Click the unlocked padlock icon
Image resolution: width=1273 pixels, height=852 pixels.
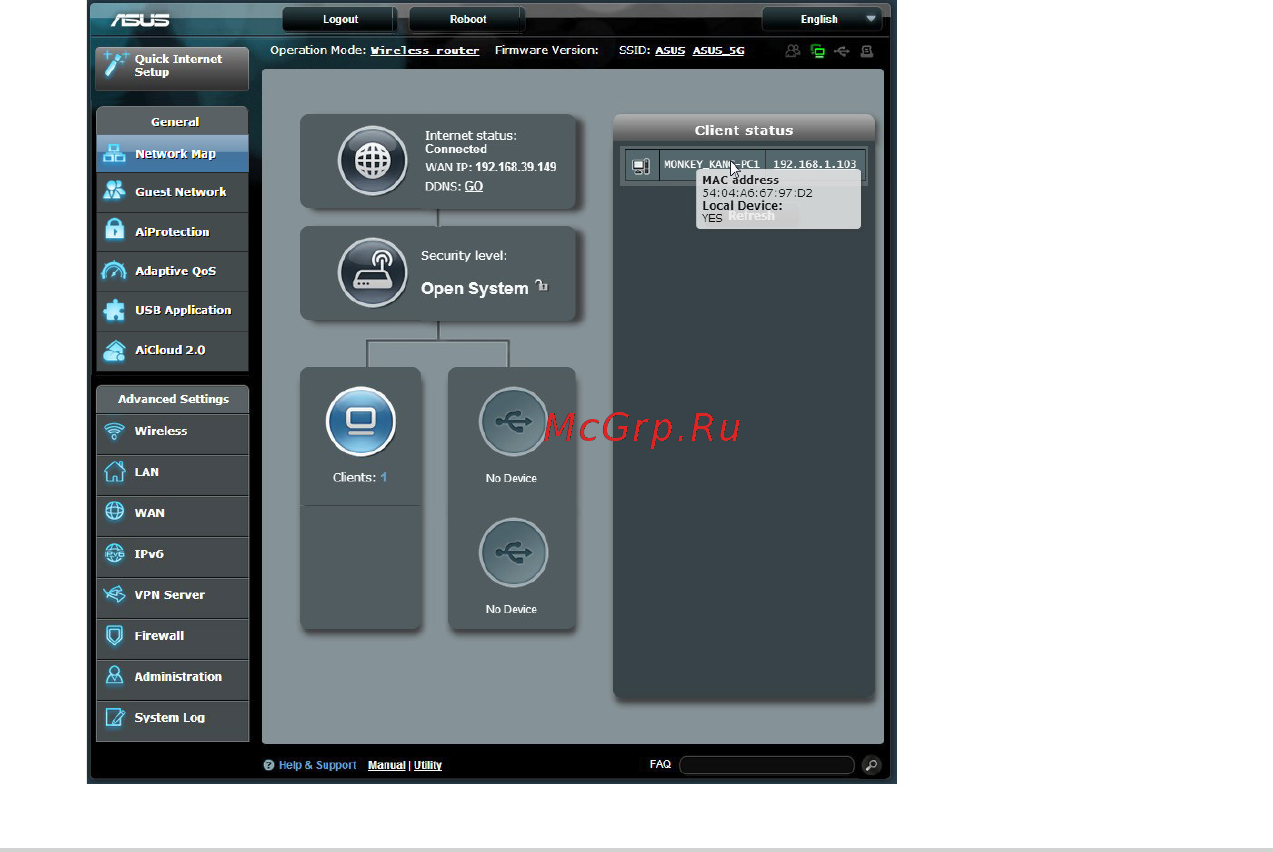tap(541, 286)
